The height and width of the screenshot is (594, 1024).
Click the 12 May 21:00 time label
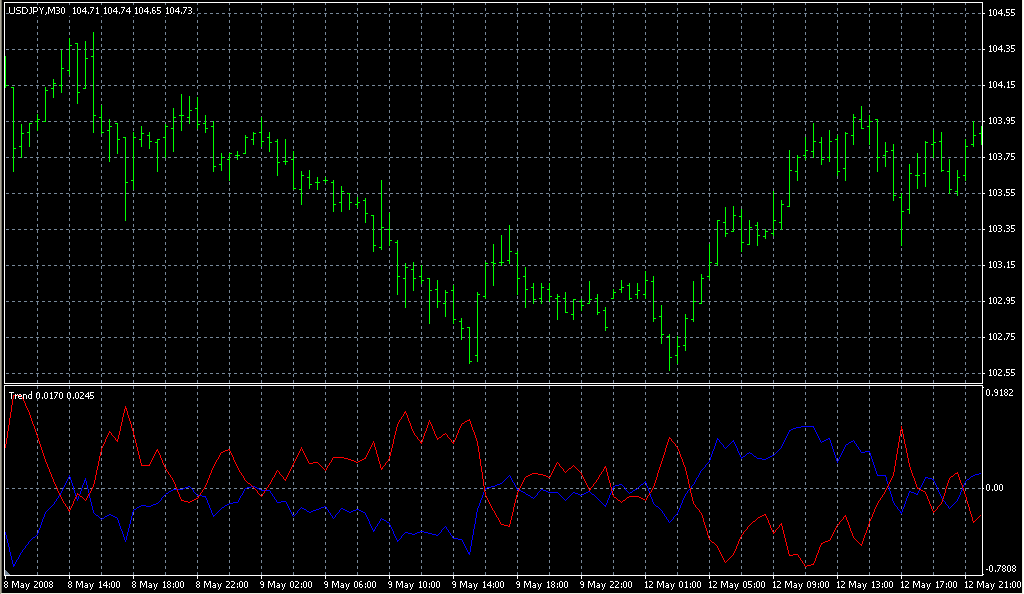click(992, 584)
